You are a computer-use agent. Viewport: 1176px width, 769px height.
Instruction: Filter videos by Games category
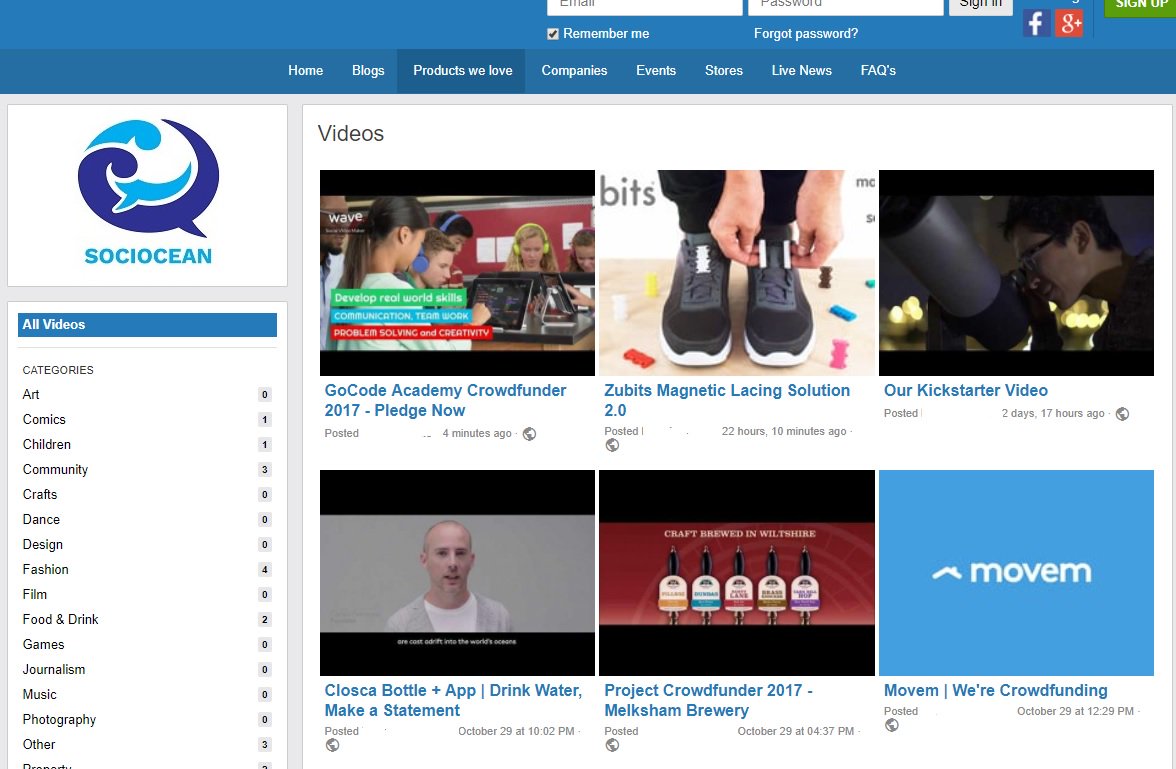44,644
